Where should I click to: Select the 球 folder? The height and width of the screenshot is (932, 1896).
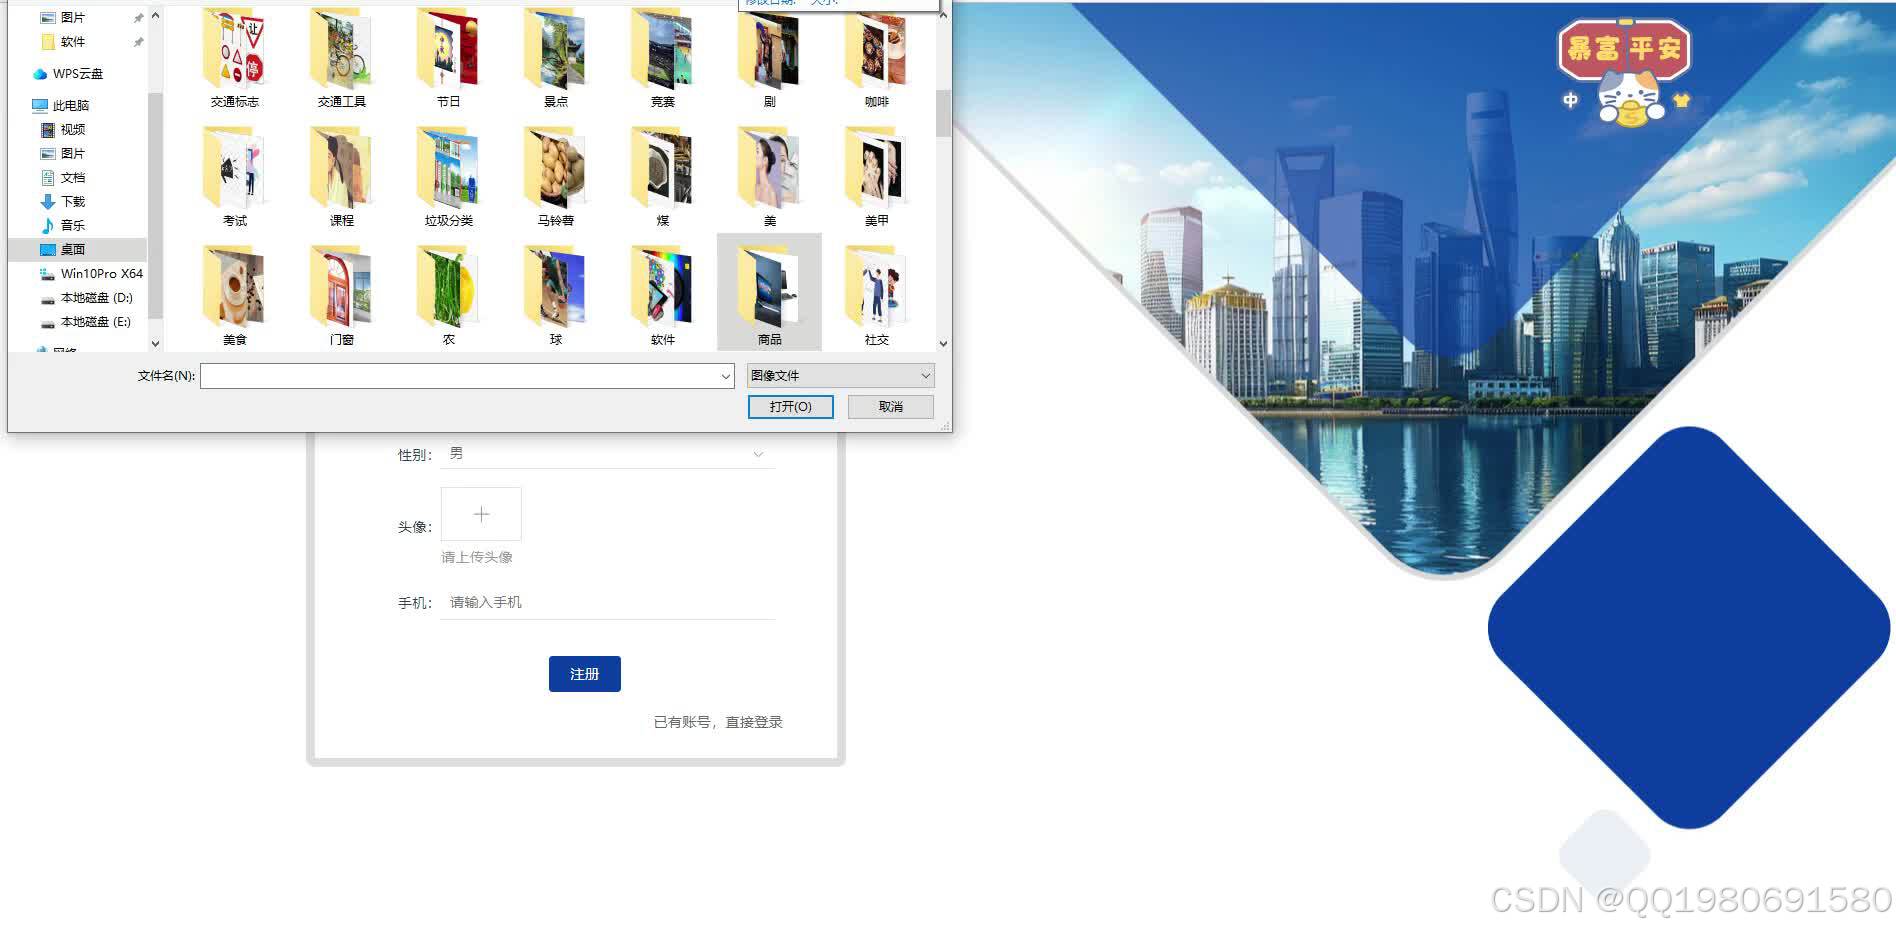click(x=556, y=294)
